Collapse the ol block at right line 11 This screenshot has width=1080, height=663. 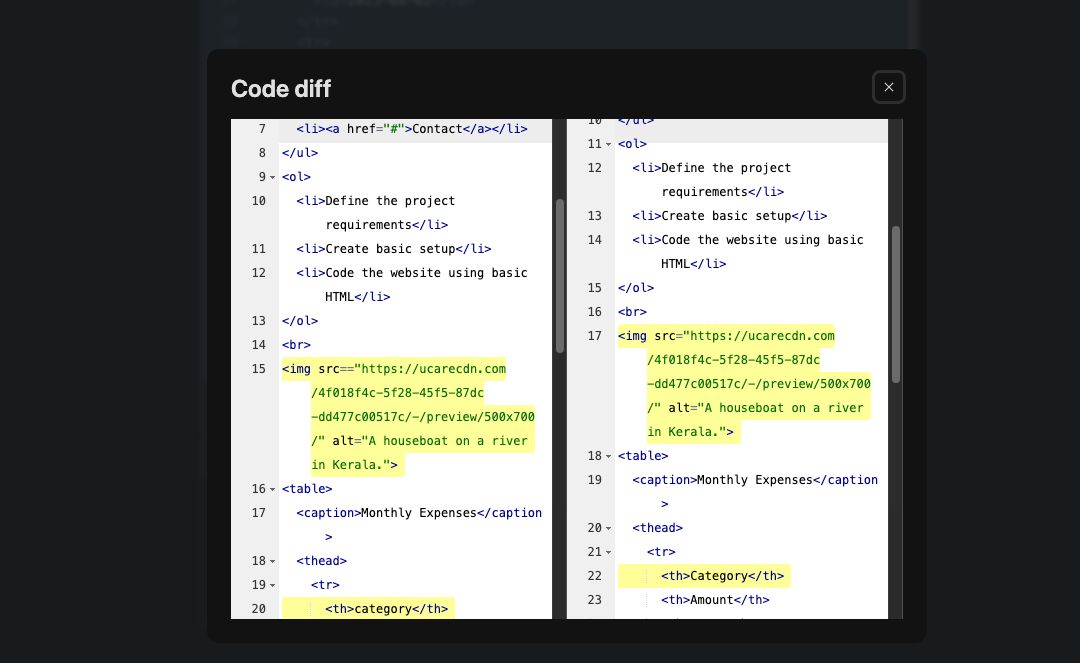point(608,145)
